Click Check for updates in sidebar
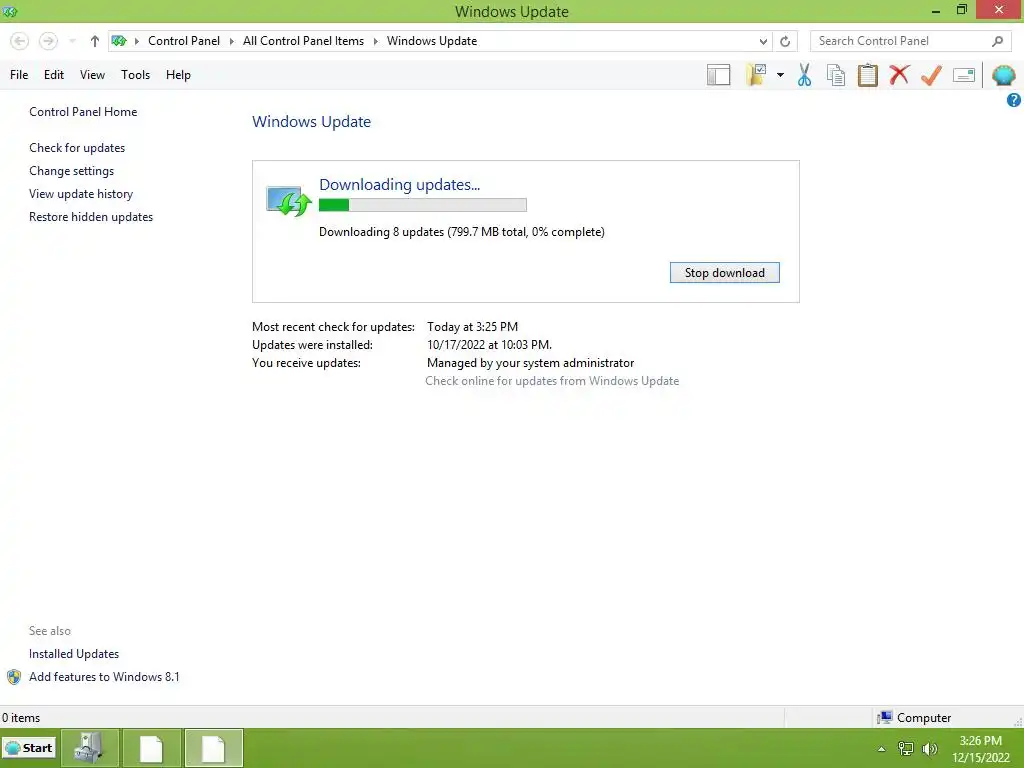This screenshot has height=768, width=1024. (x=77, y=148)
